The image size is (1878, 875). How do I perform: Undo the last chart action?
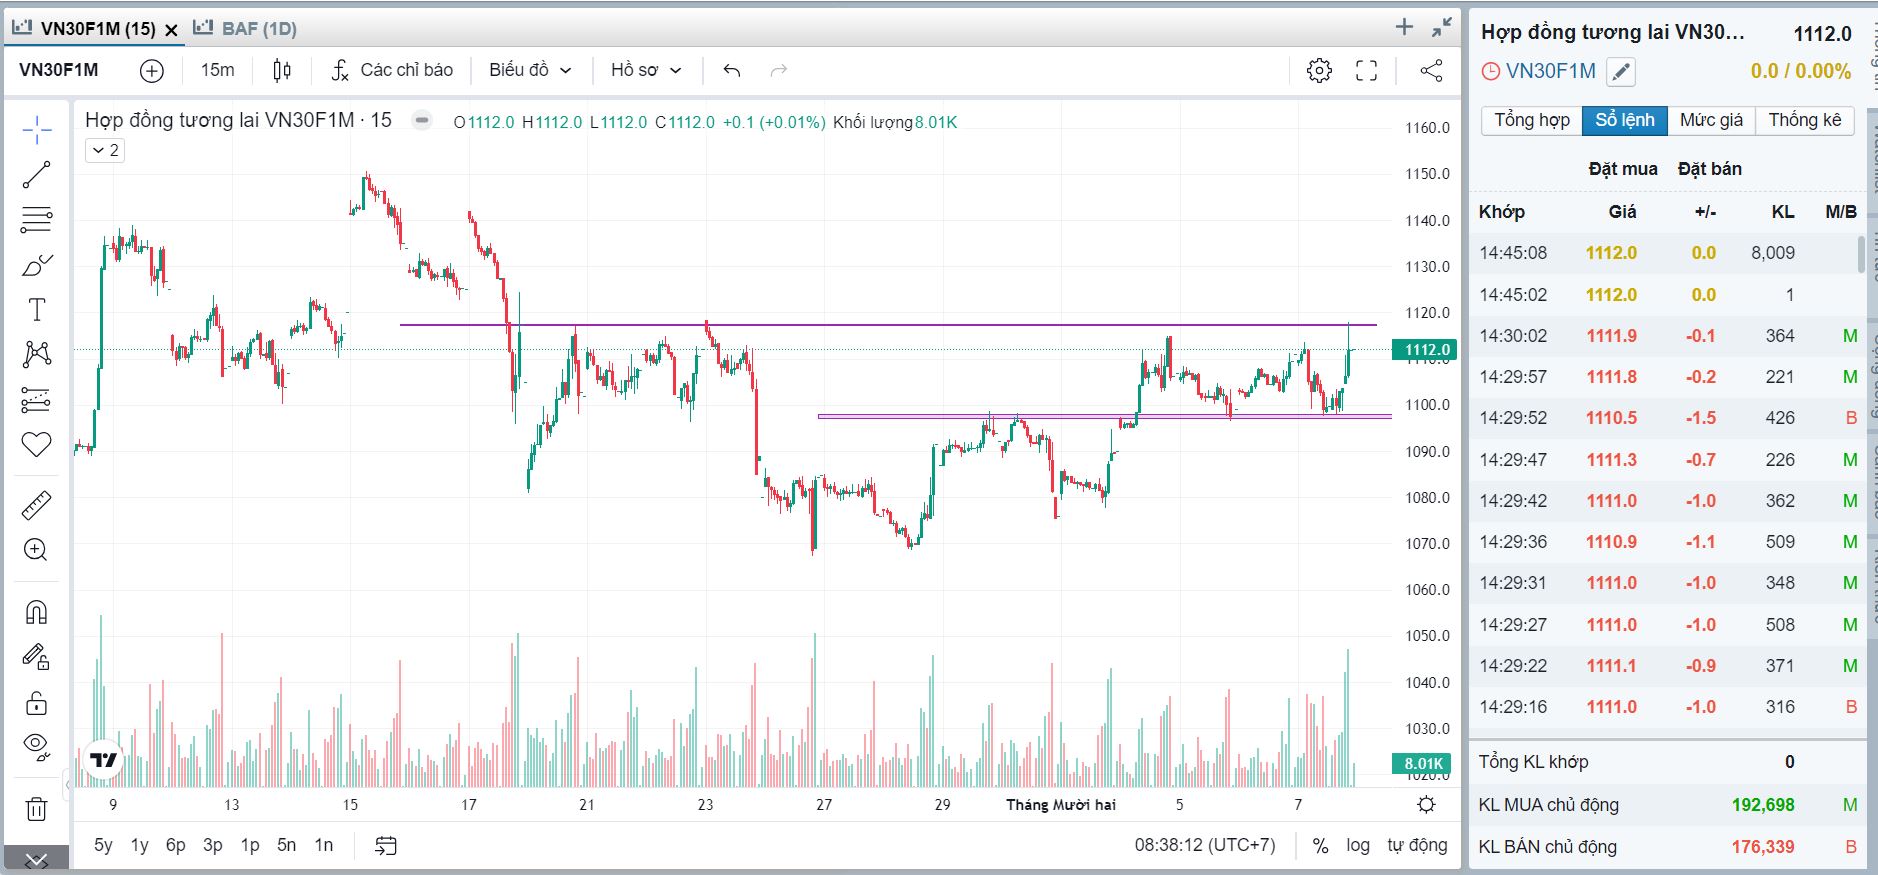point(732,70)
